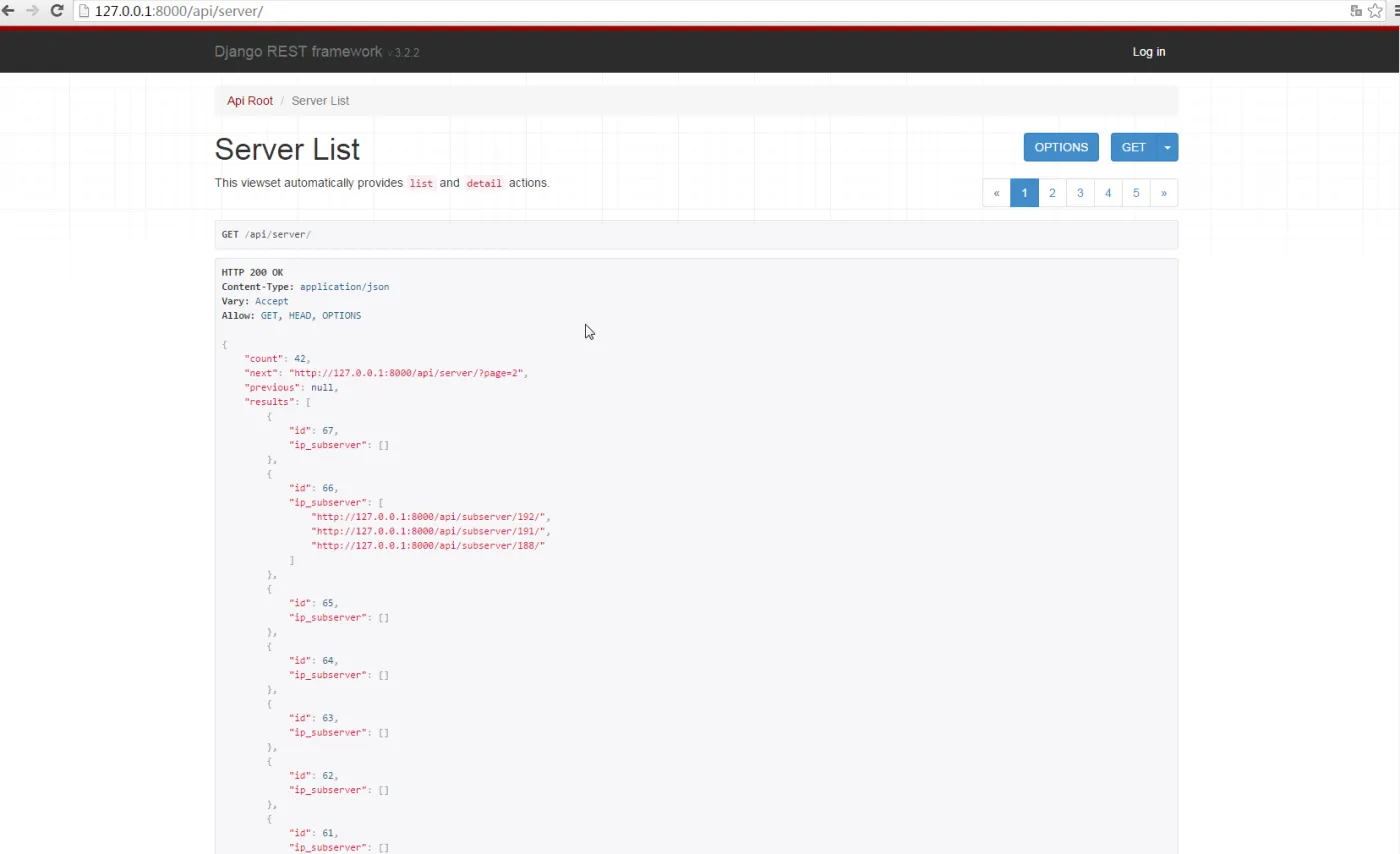The height and width of the screenshot is (854, 1400).
Task: Open the Django REST framework brand link
Action: (298, 52)
